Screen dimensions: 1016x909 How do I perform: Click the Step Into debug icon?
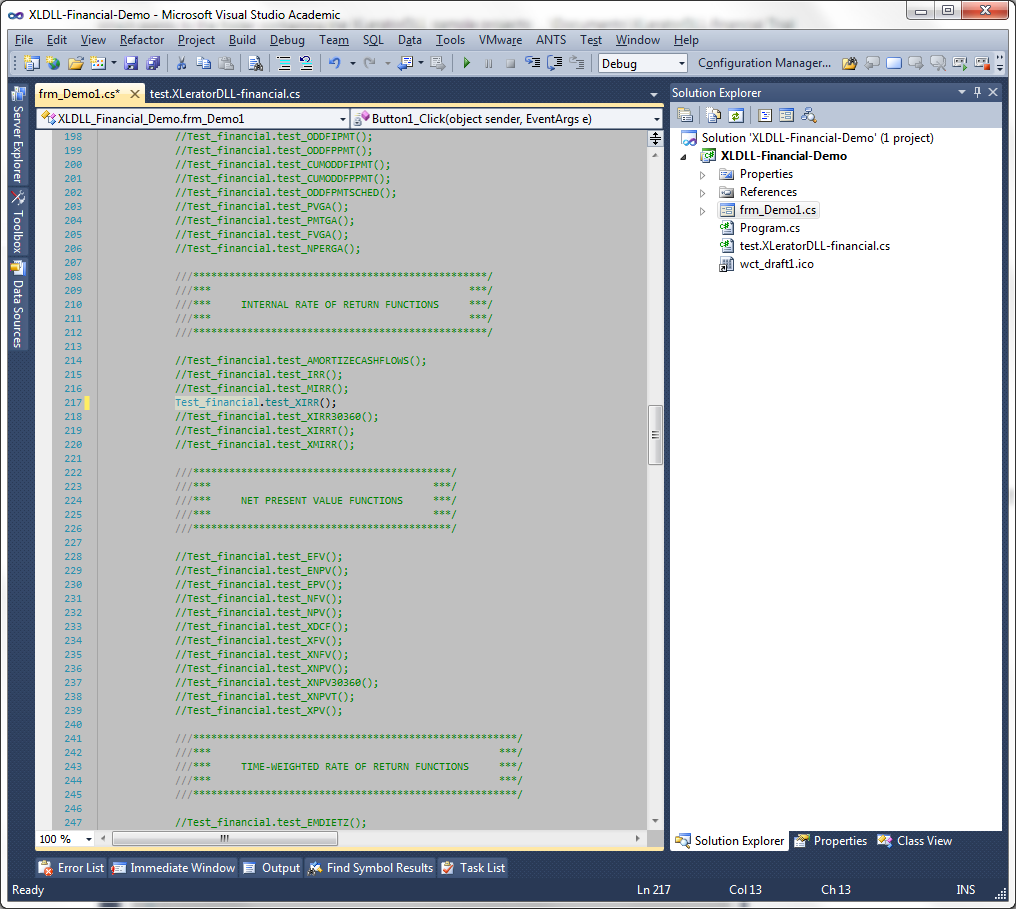(x=533, y=63)
